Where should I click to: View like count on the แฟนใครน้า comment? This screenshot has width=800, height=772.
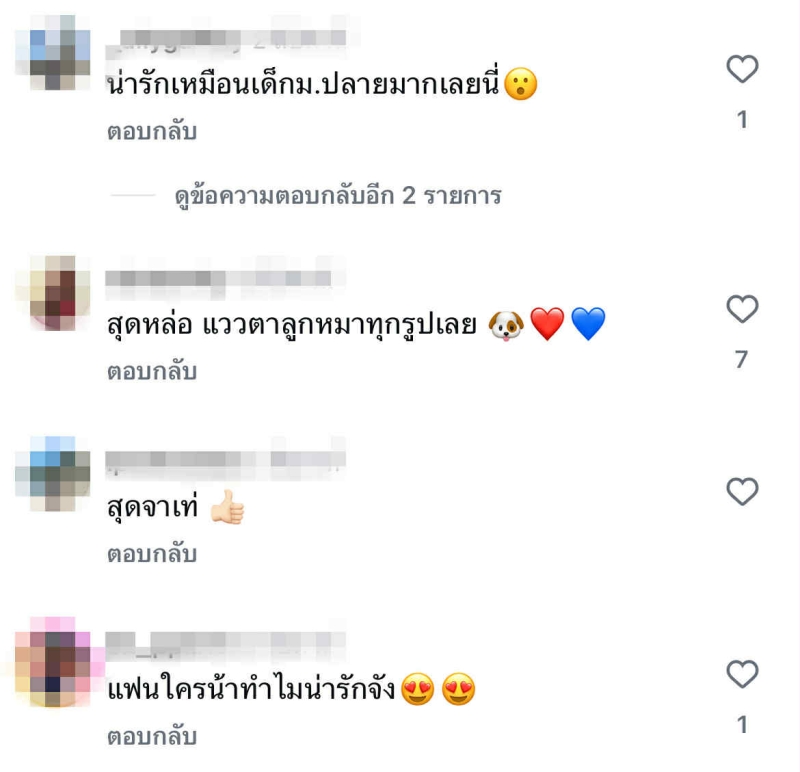[742, 725]
